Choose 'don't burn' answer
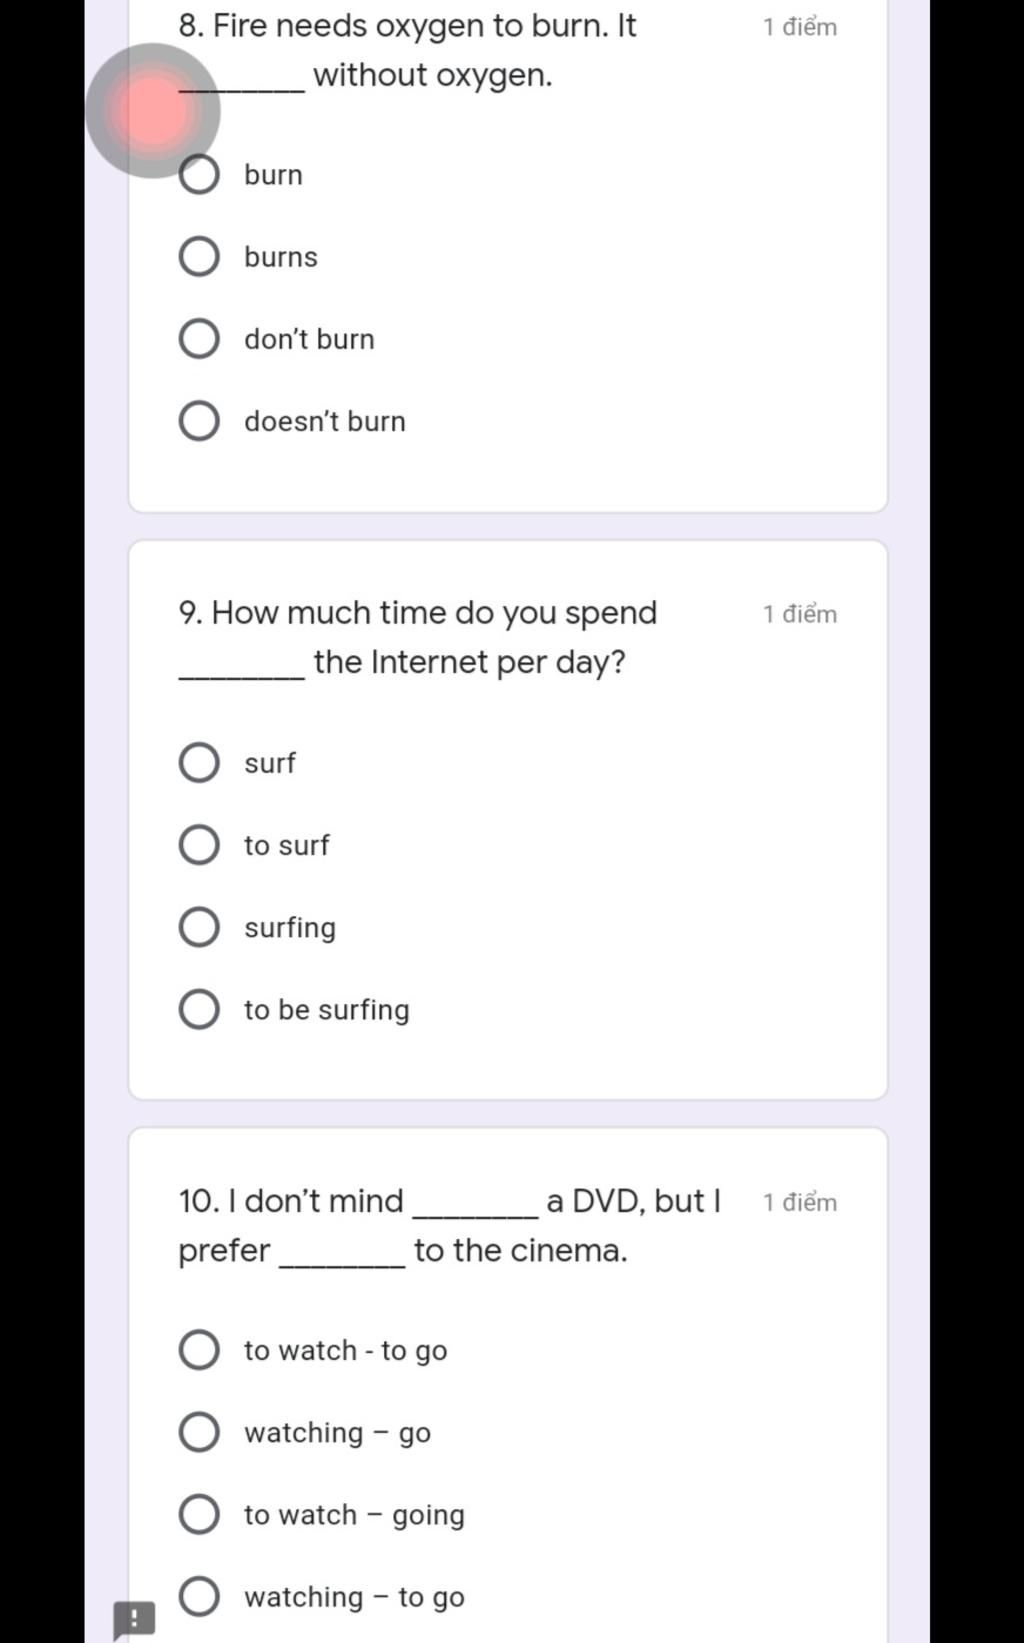The width and height of the screenshot is (1024, 1643). 199,339
